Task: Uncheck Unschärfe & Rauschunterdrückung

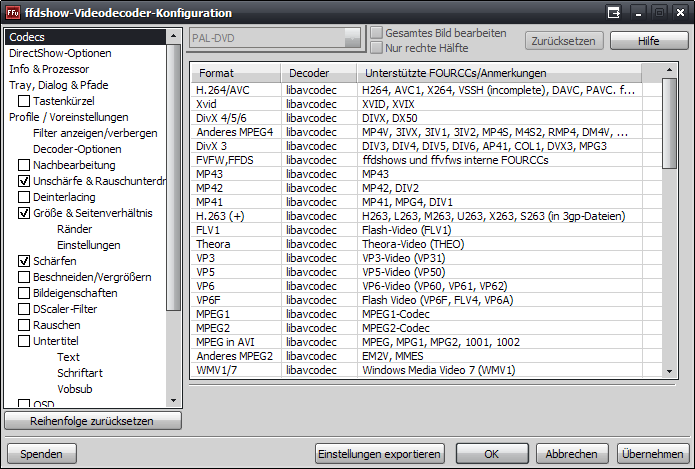Action: click(x=24, y=181)
